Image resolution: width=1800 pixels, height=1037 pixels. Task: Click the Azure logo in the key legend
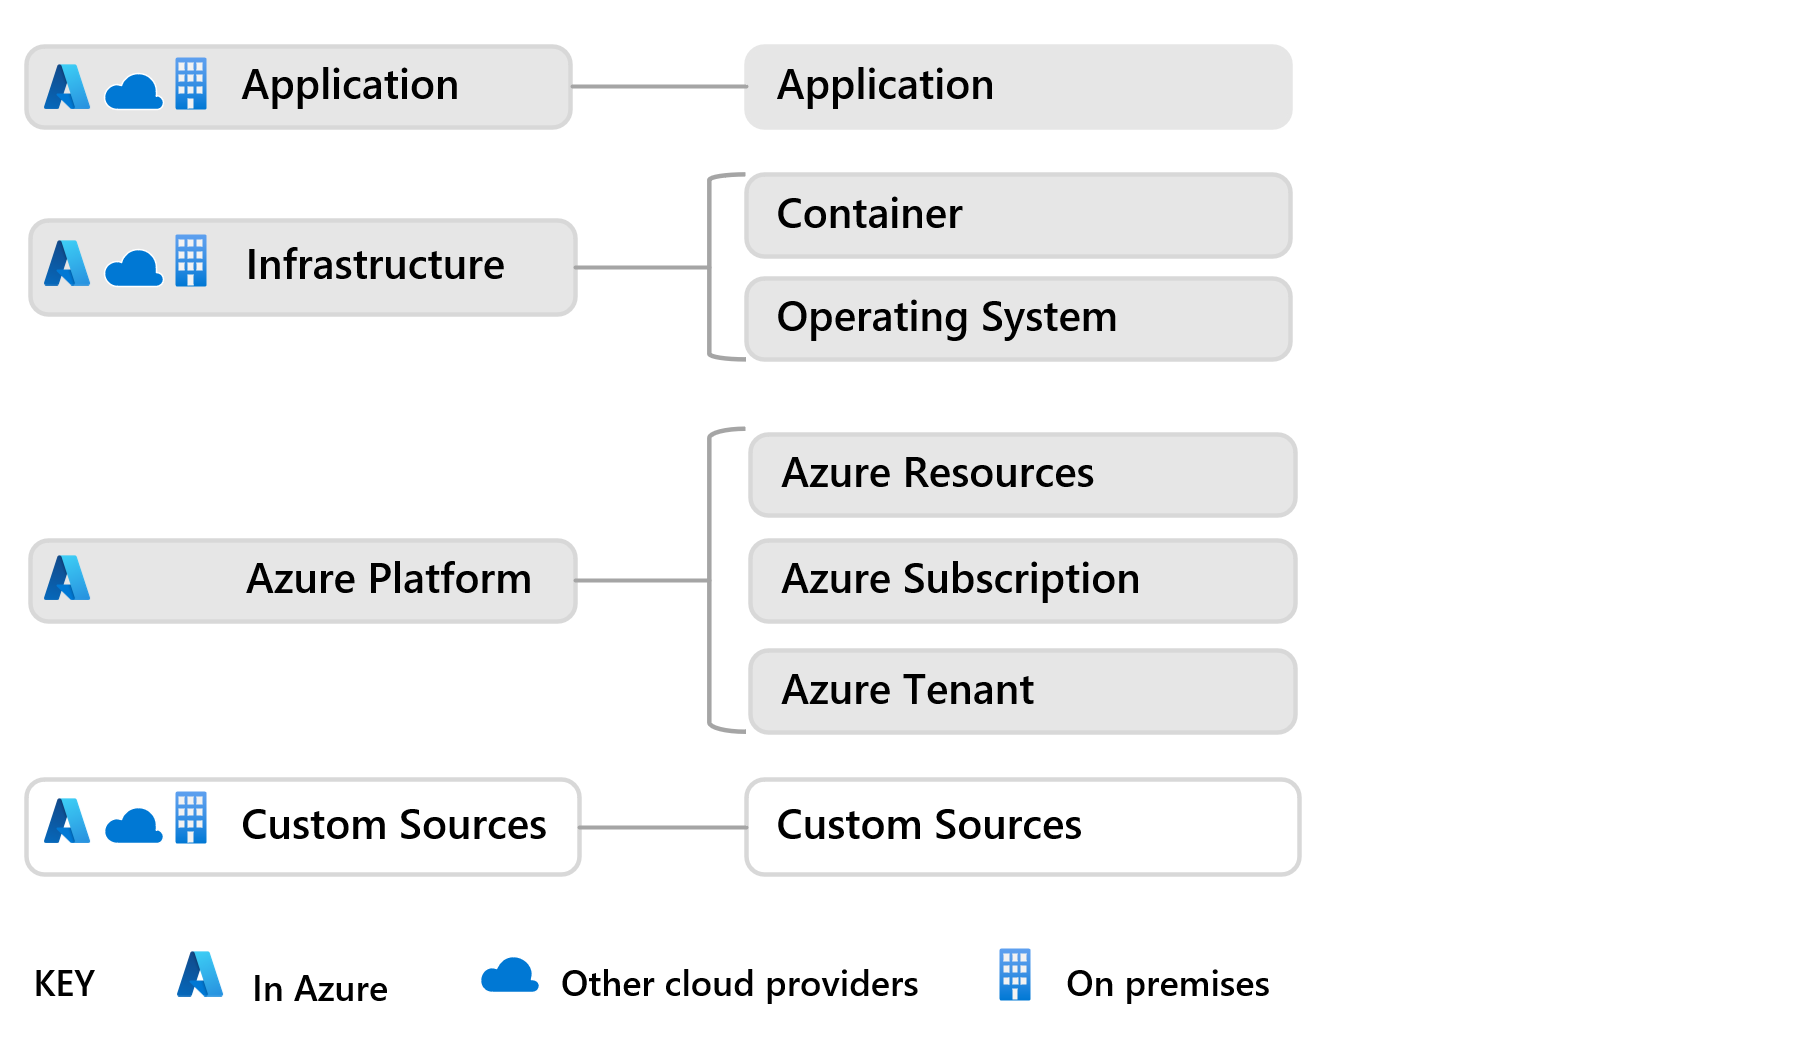tap(200, 974)
